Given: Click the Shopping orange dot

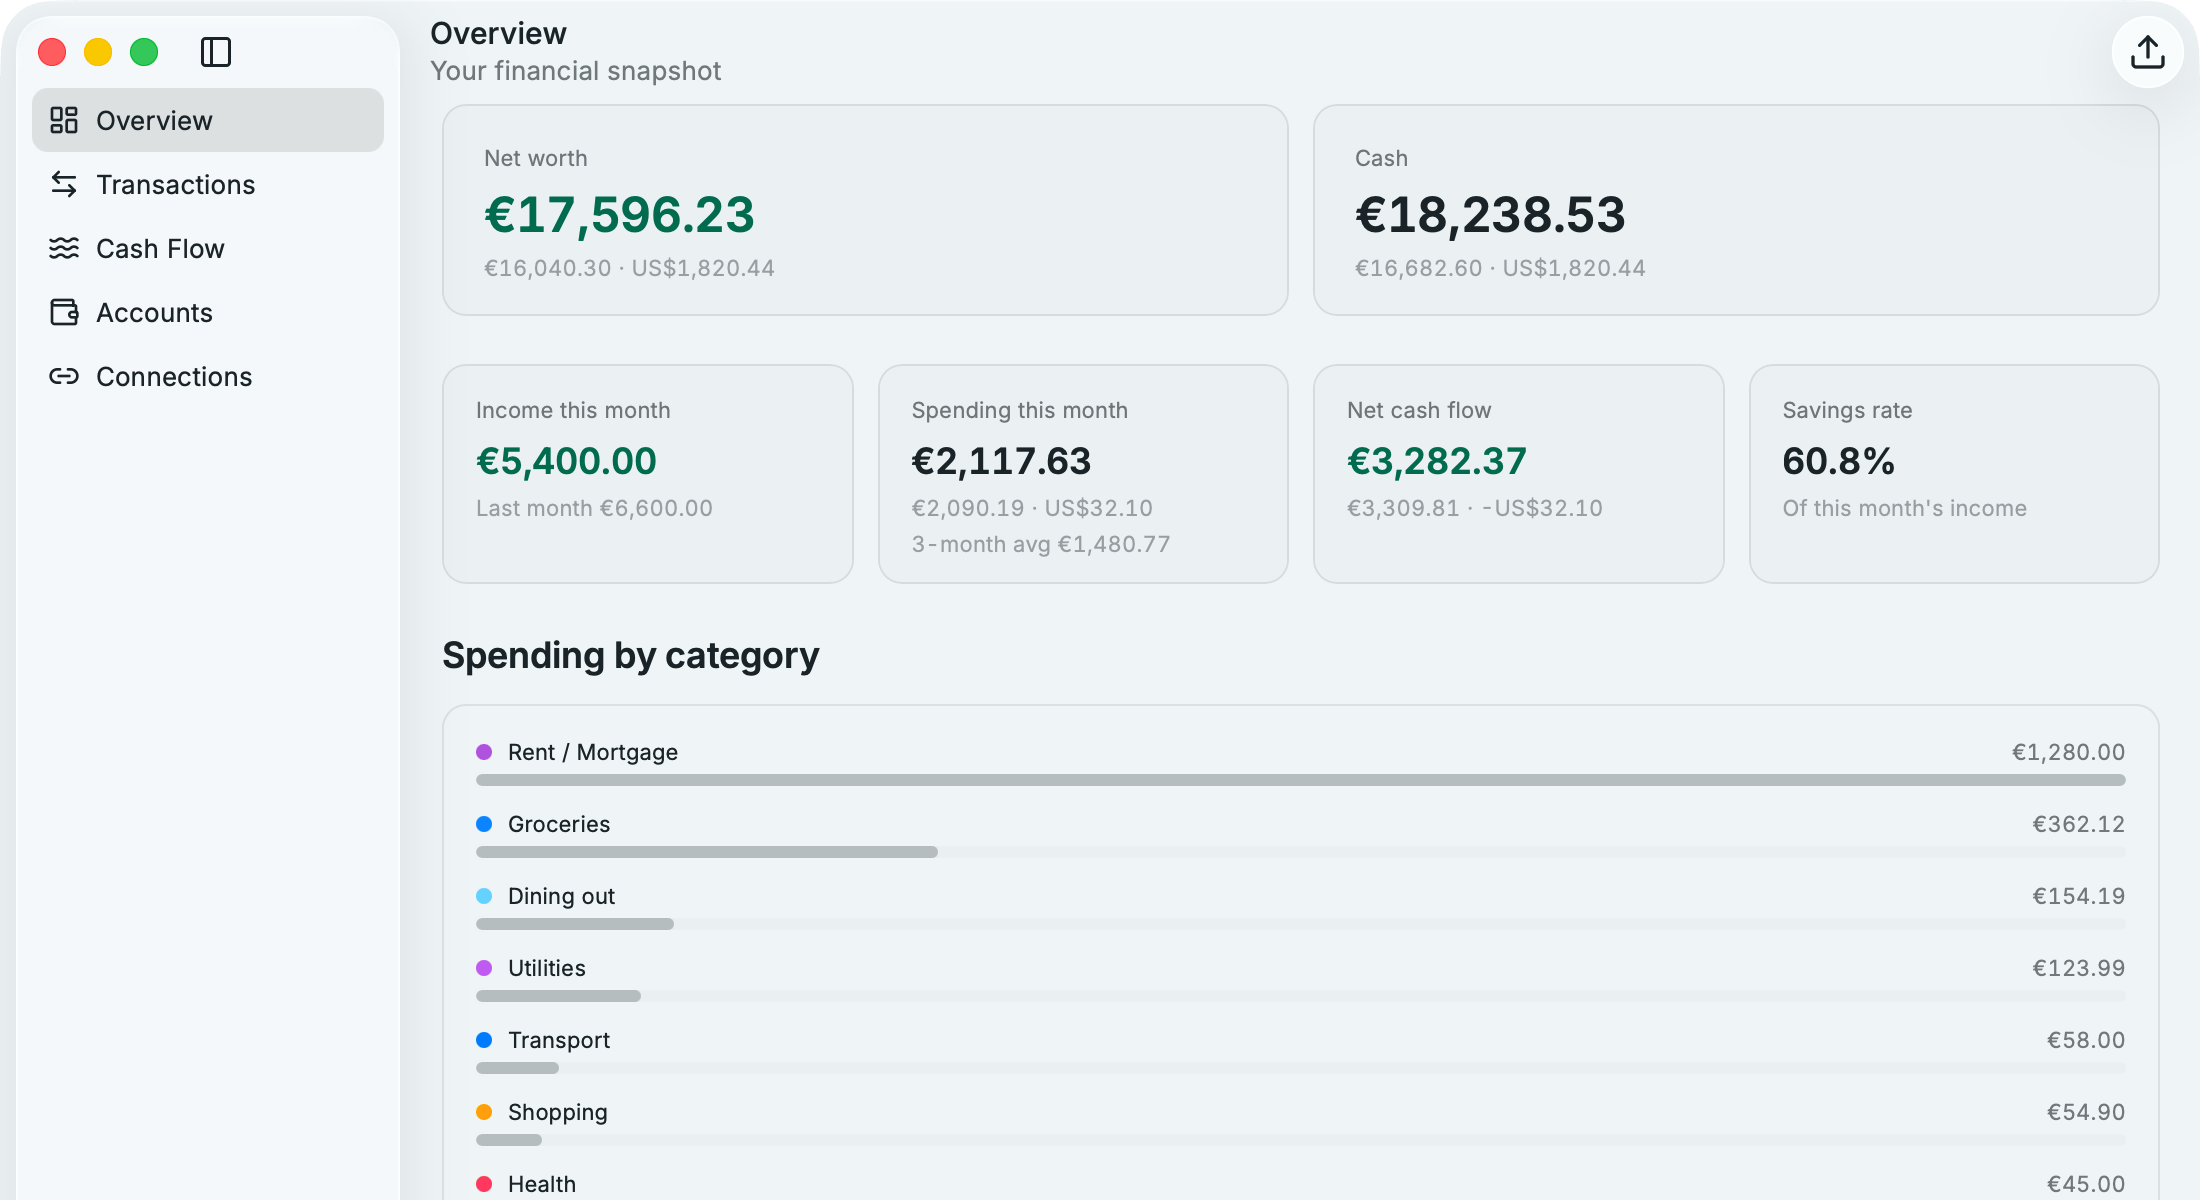Looking at the screenshot, I should pyautogui.click(x=484, y=1112).
